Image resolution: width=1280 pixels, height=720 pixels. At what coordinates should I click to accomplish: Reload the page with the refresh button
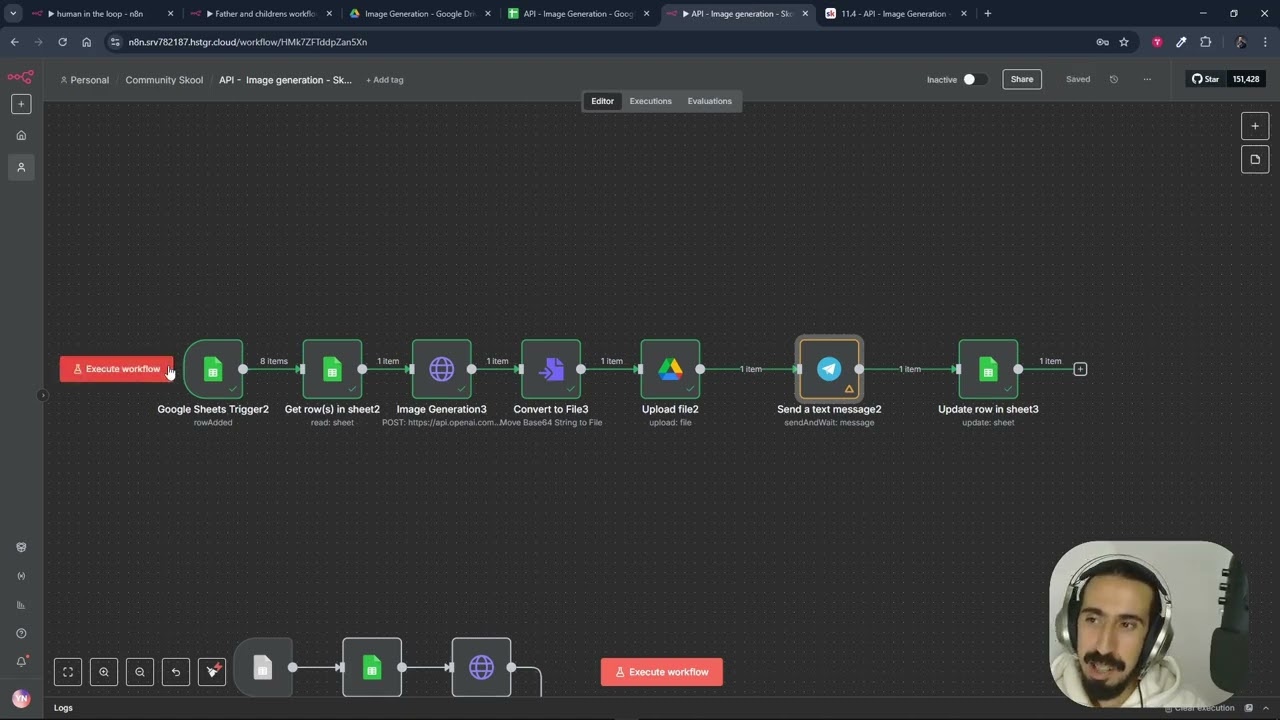click(62, 42)
